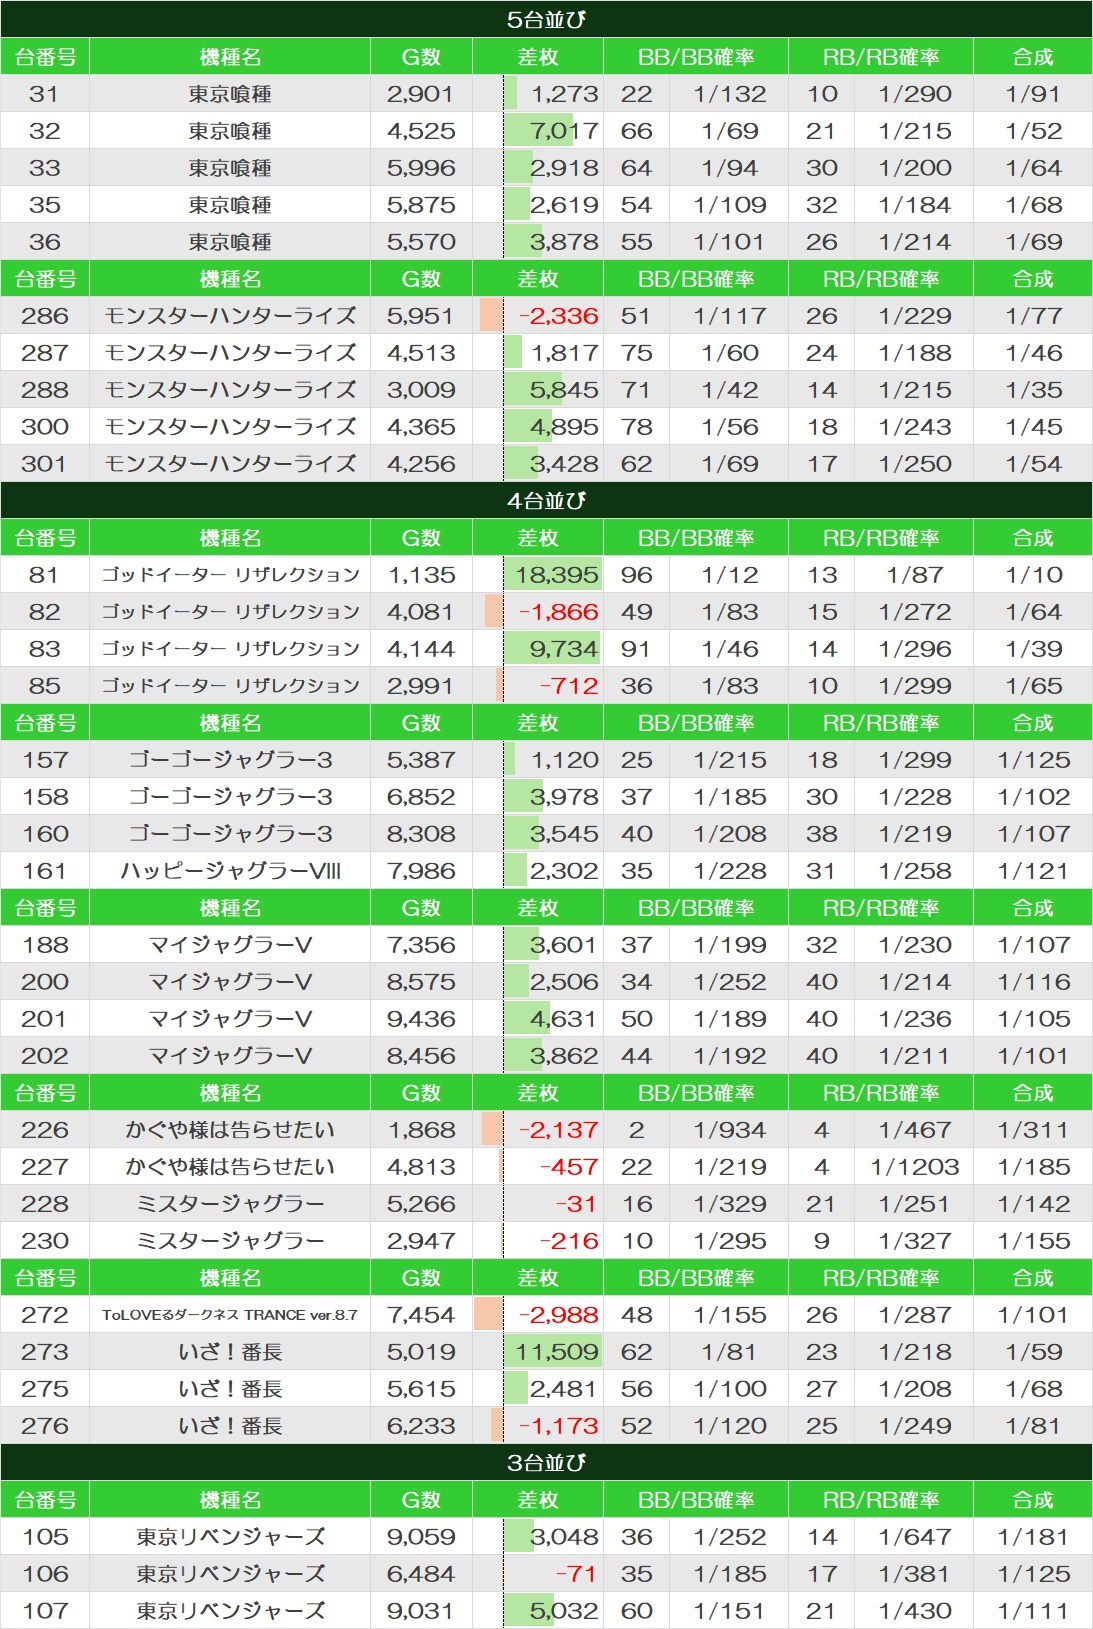Select BB rate 1/56 for machine 300
This screenshot has width=1093, height=1629.
point(730,427)
